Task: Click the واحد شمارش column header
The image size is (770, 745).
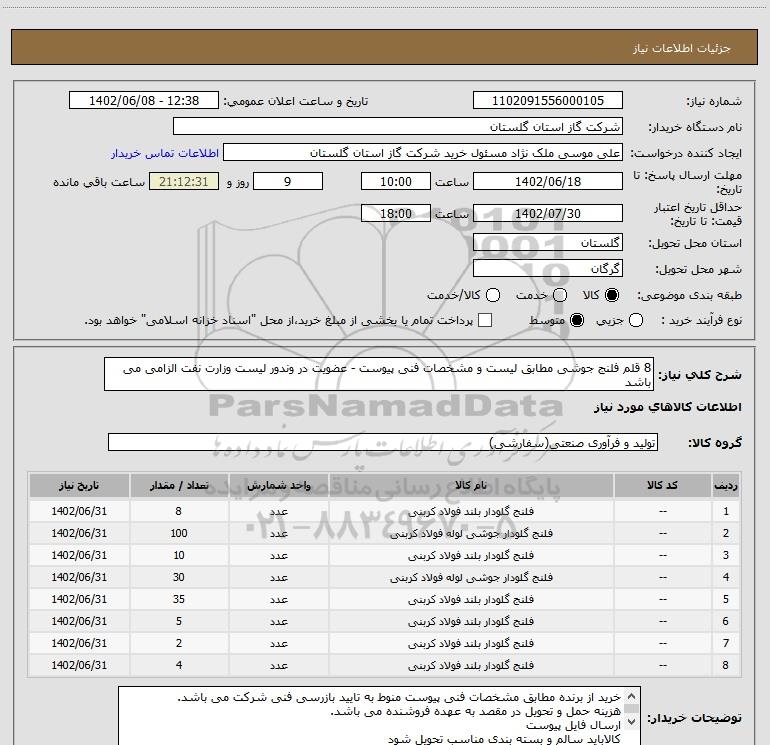Action: 278,485
